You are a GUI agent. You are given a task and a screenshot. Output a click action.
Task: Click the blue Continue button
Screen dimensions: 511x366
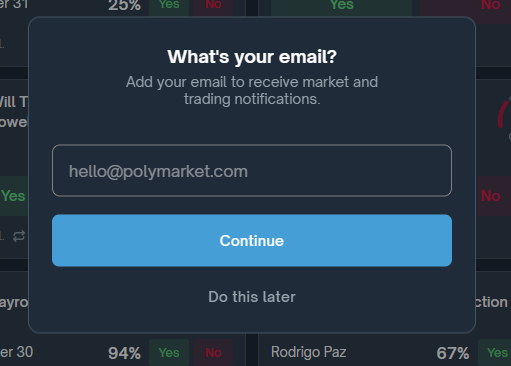[252, 240]
